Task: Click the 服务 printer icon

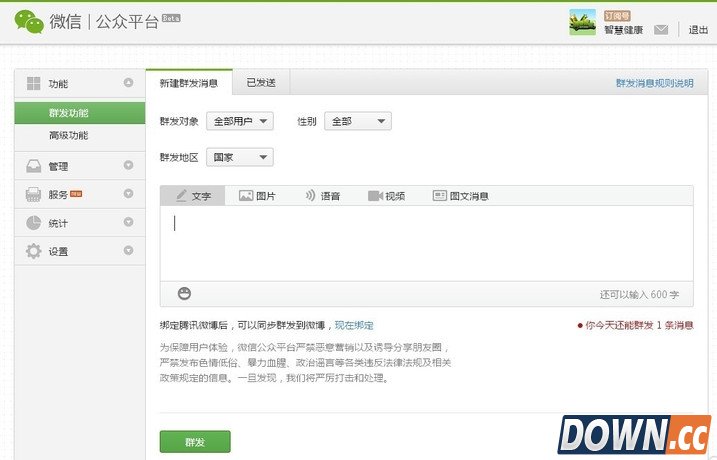Action: [33, 195]
